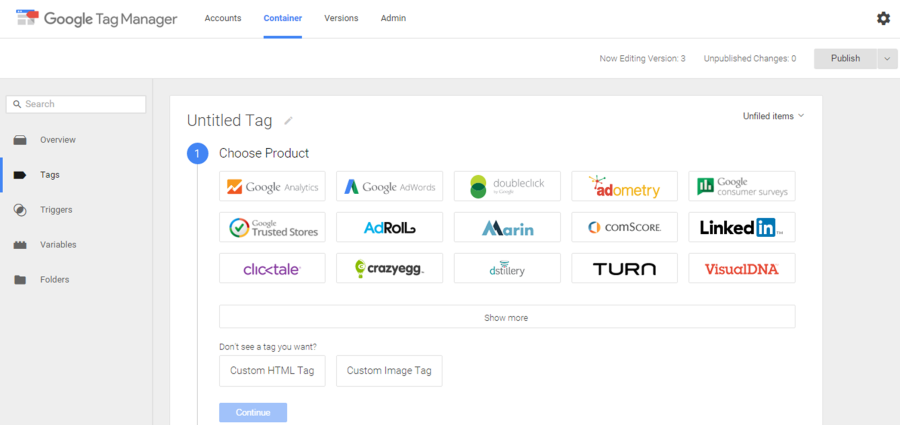Select the DoubleClick product tile

click(507, 186)
